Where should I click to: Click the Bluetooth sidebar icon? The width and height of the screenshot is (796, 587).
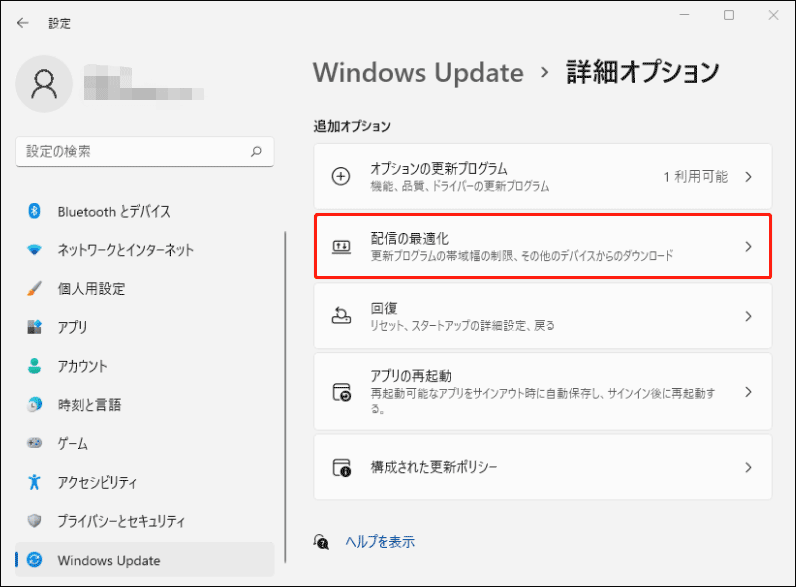pyautogui.click(x=34, y=211)
